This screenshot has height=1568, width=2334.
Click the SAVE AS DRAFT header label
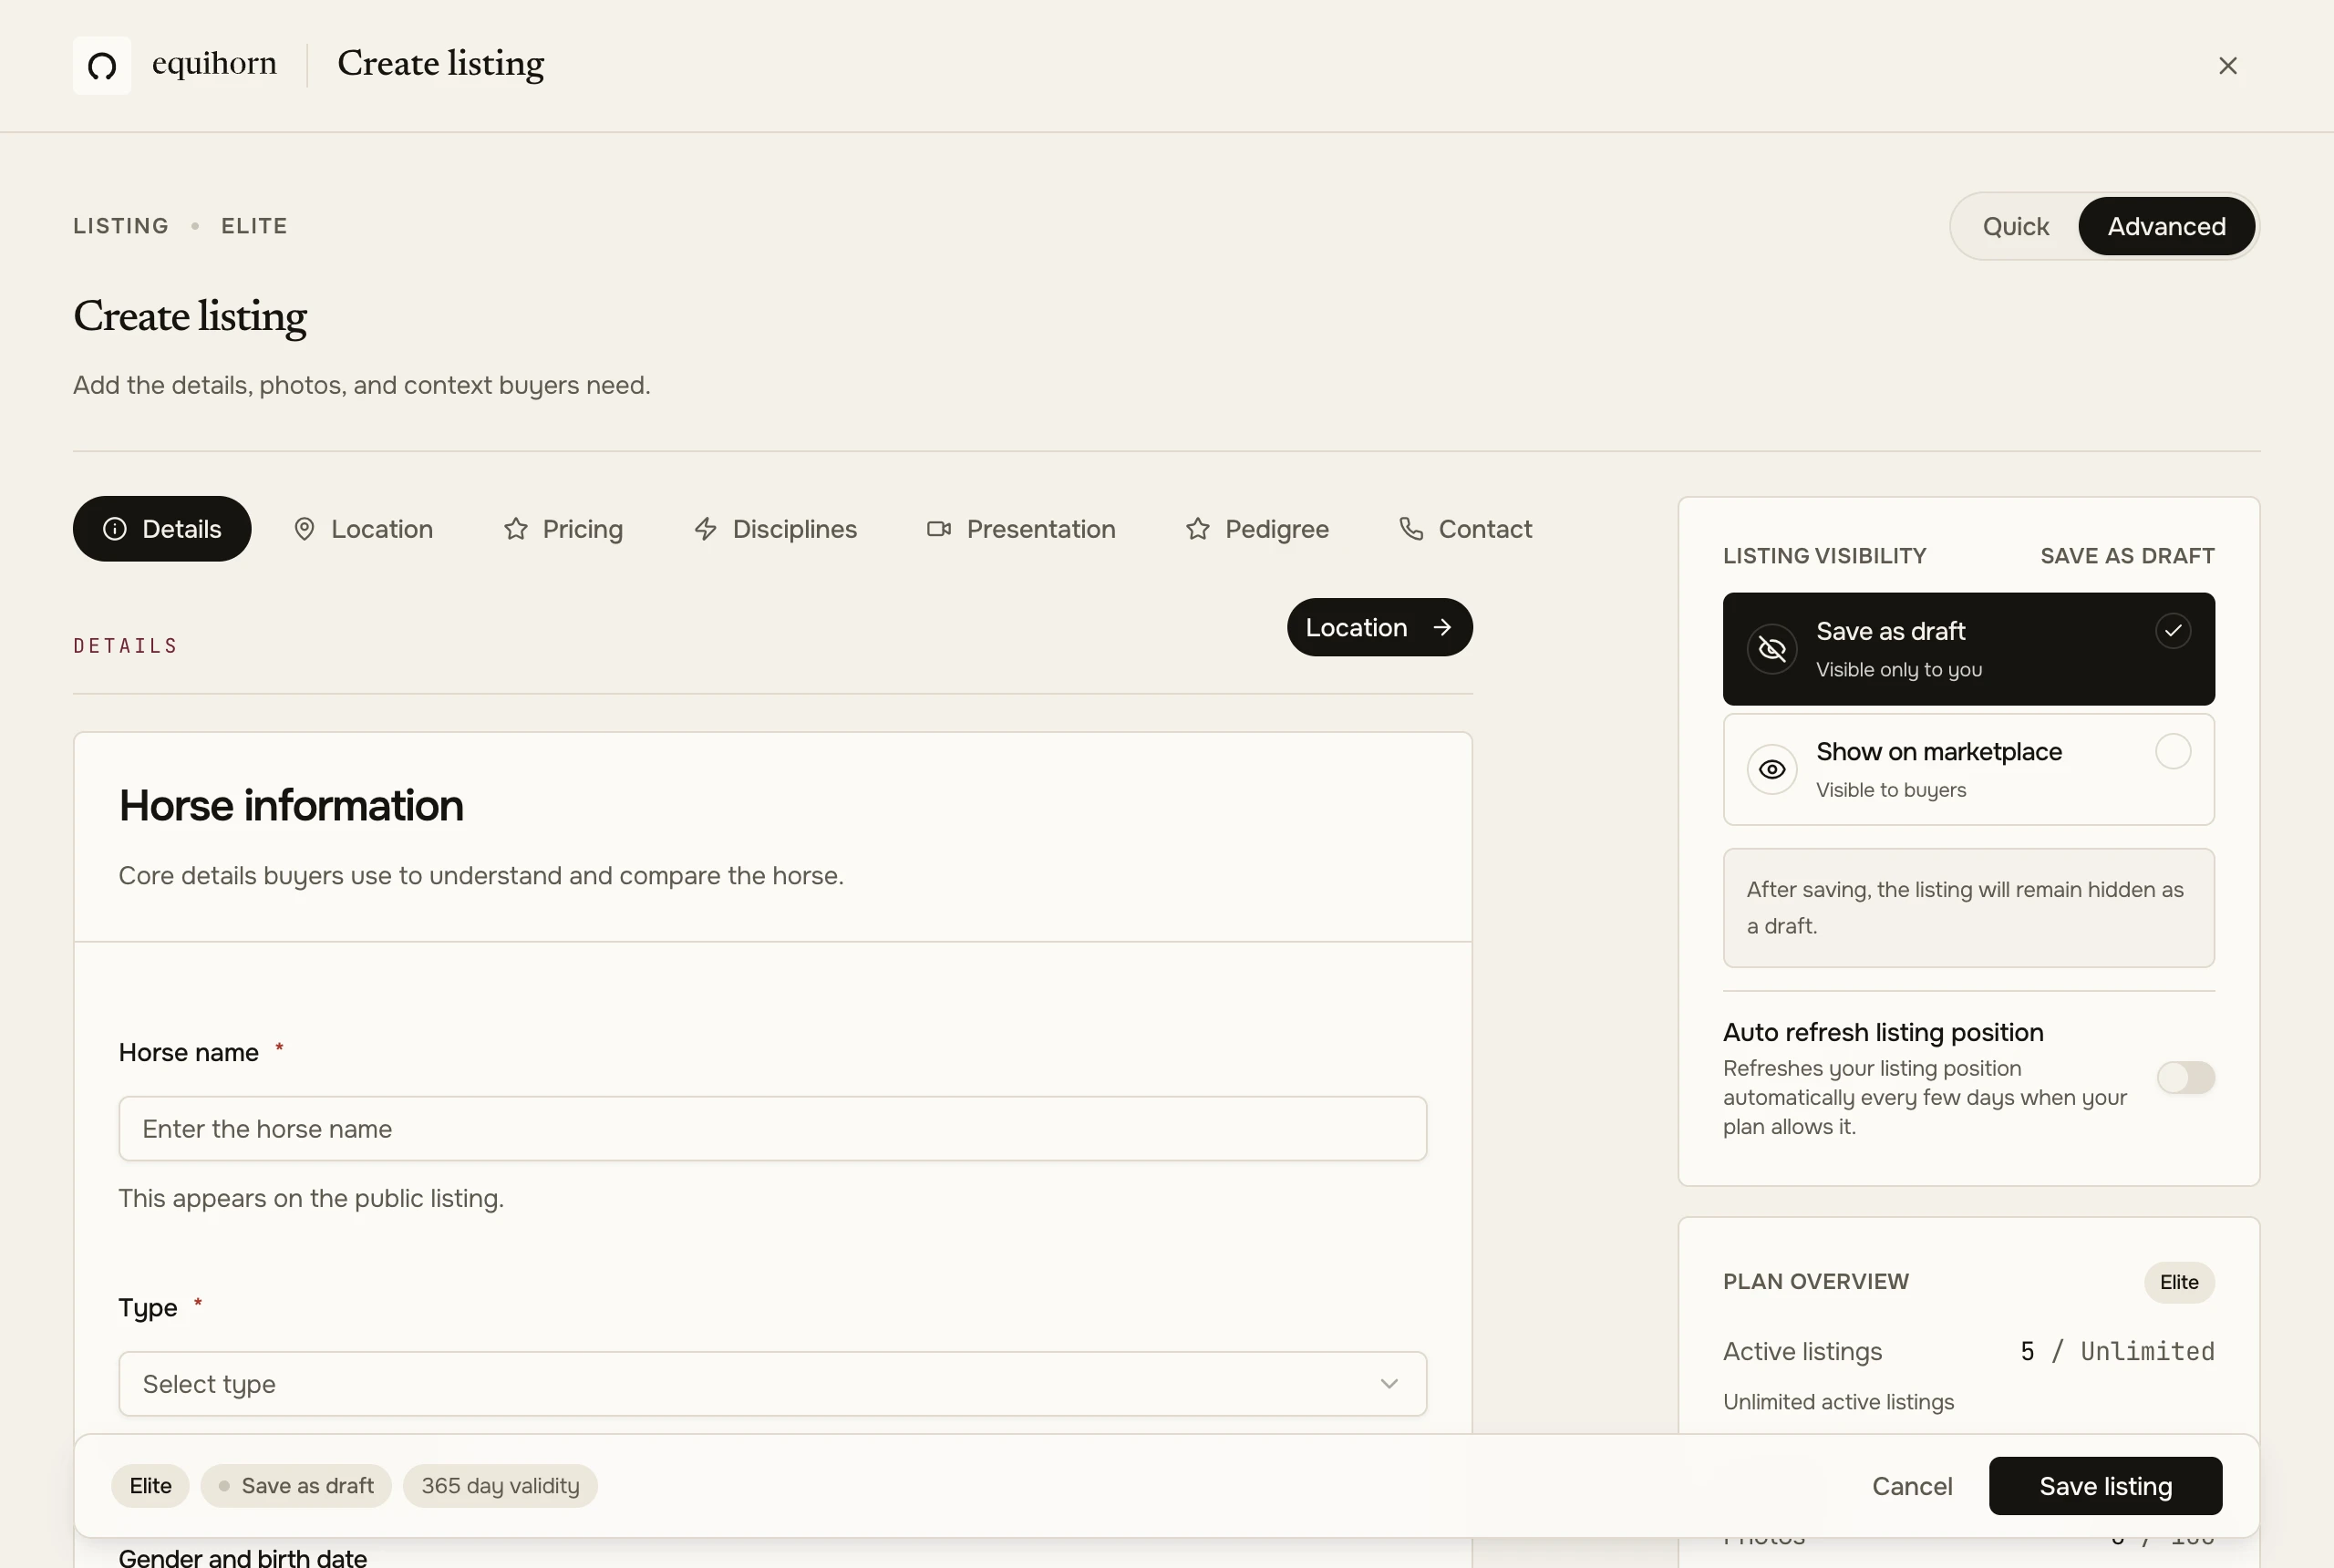click(x=2127, y=556)
